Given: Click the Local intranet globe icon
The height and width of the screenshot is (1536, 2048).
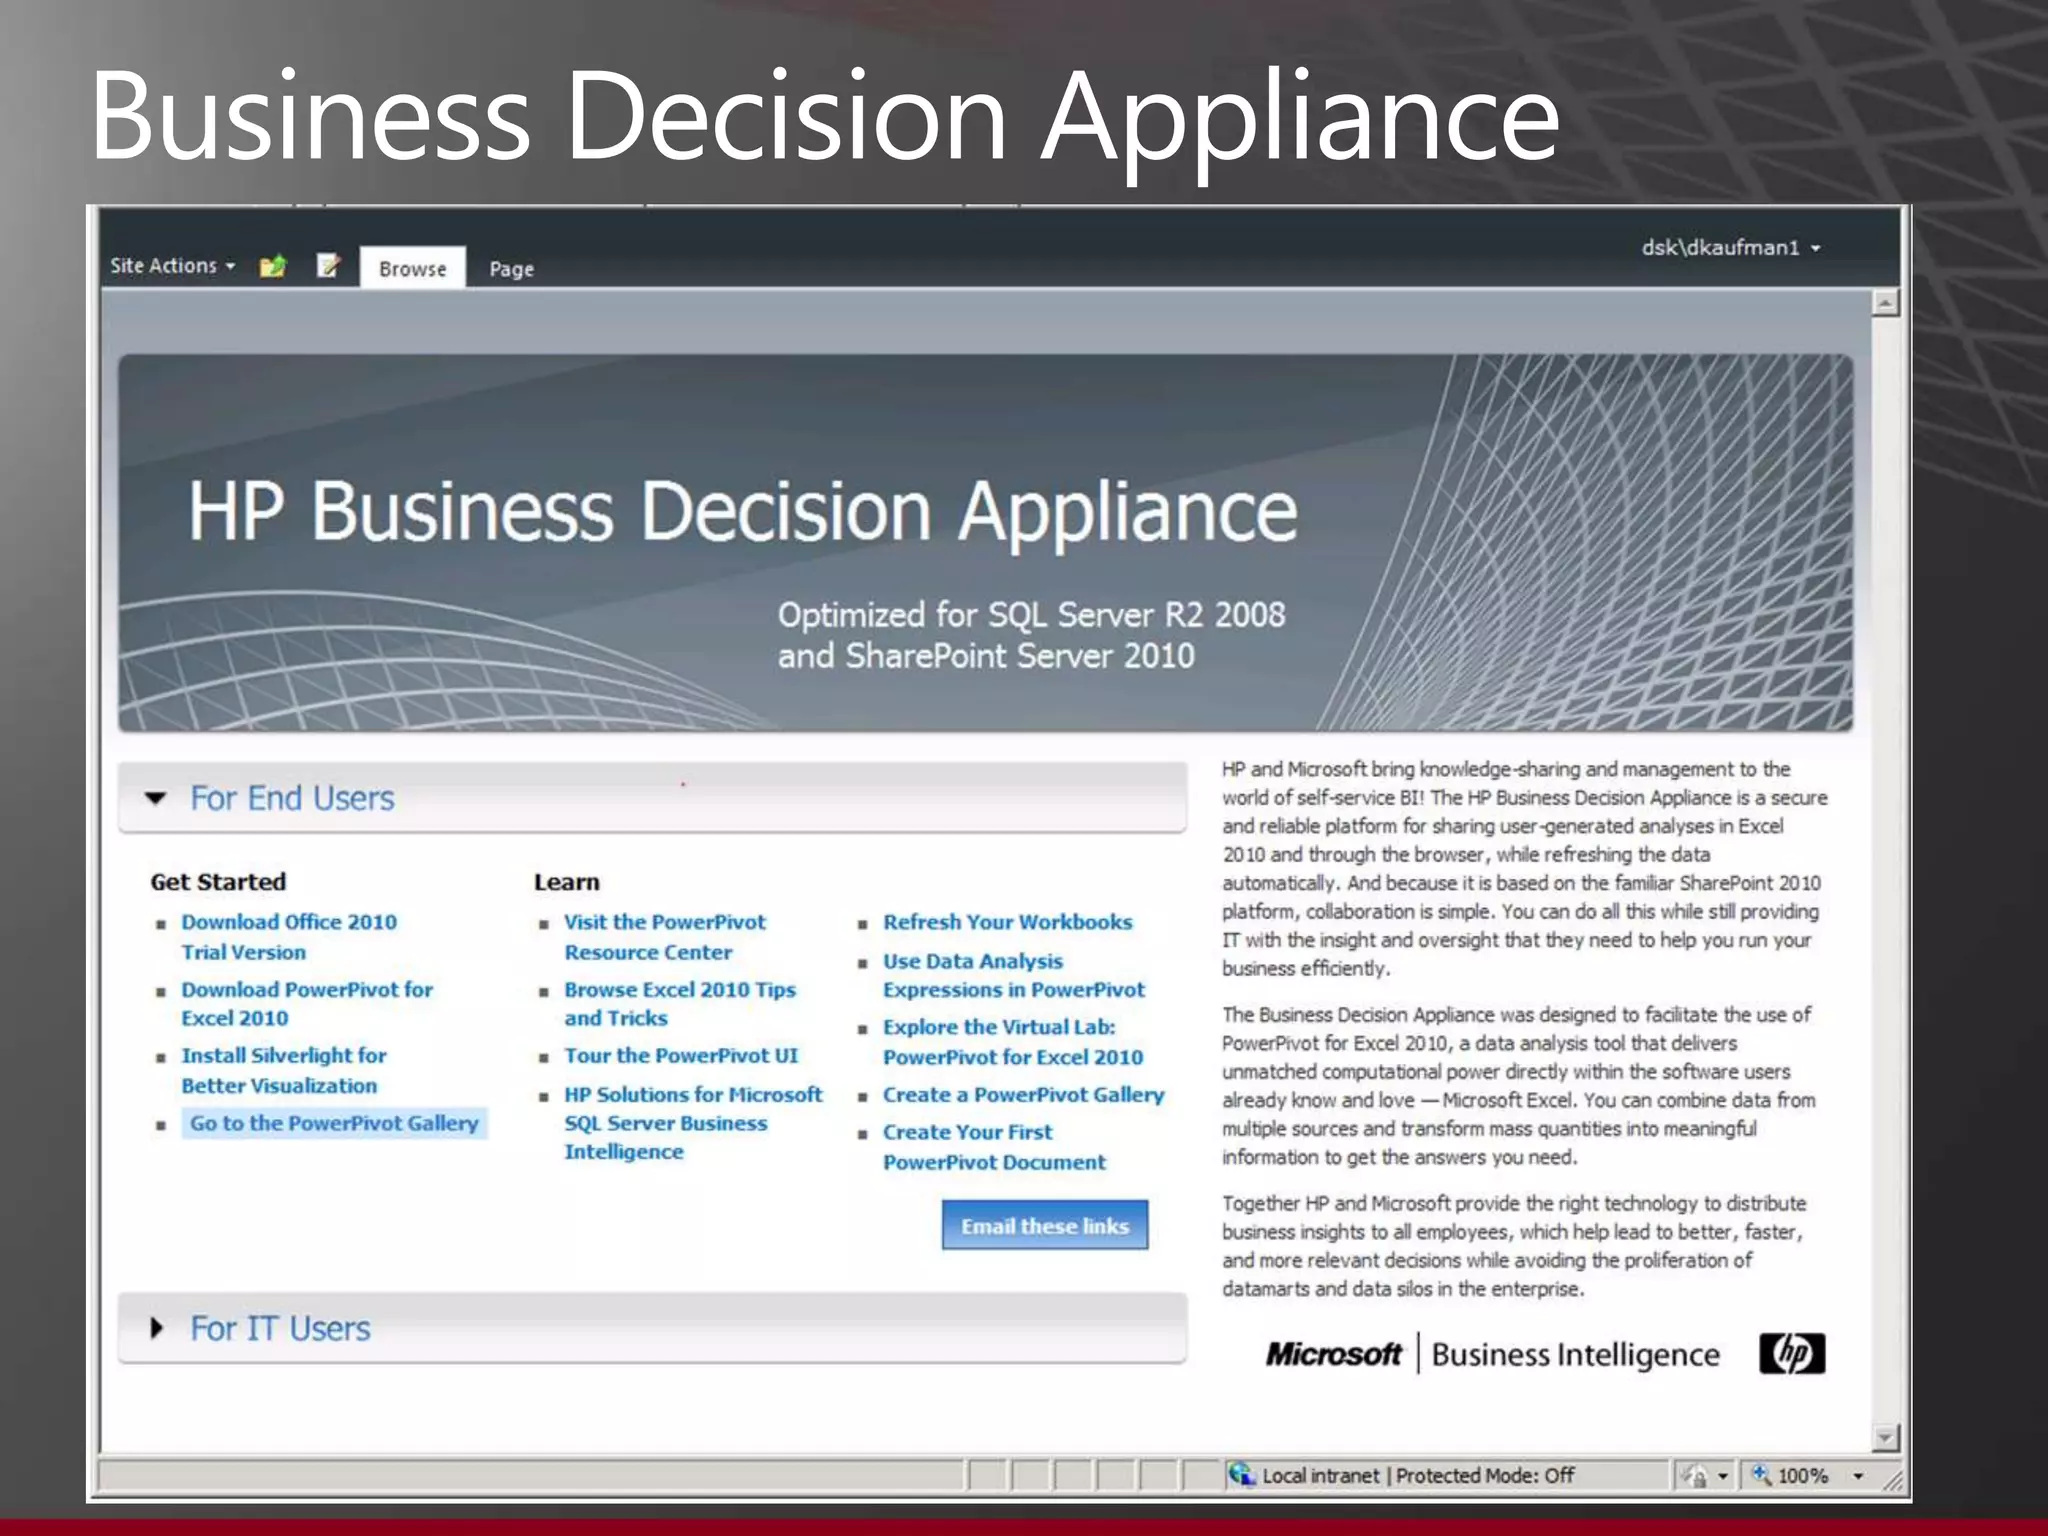Looking at the screenshot, I should [1242, 1475].
